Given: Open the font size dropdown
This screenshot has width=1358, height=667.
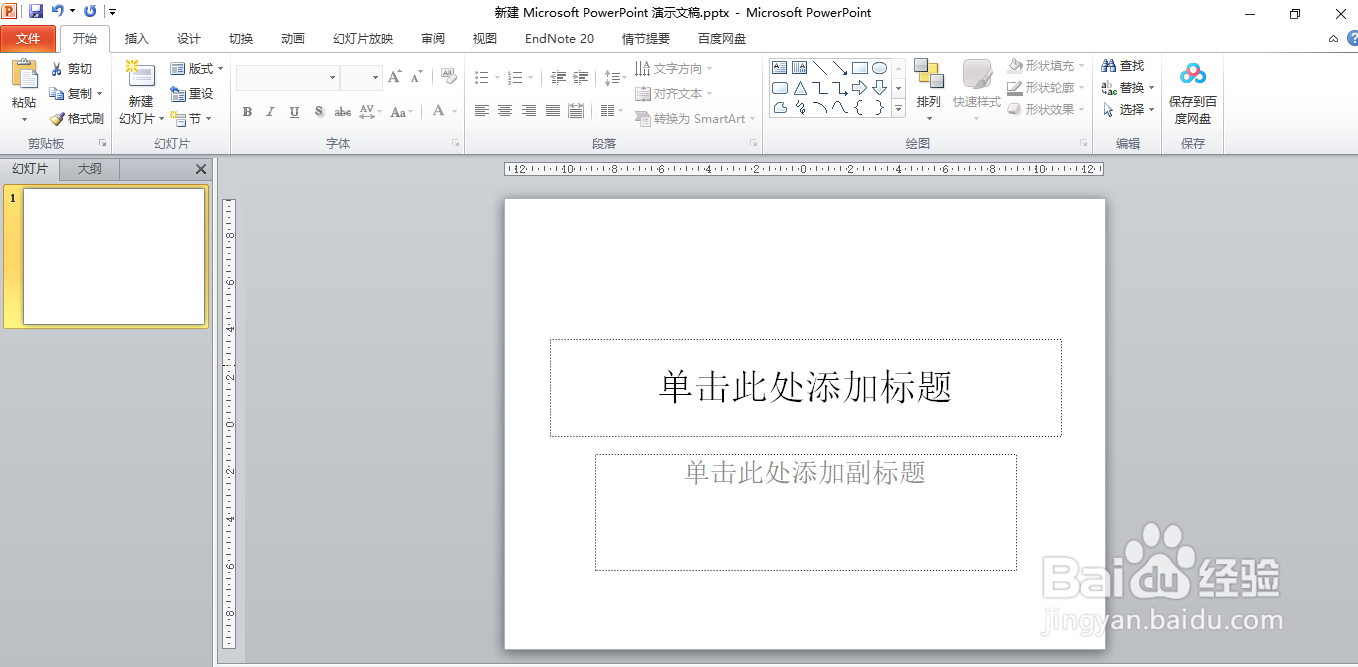Looking at the screenshot, I should (374, 77).
